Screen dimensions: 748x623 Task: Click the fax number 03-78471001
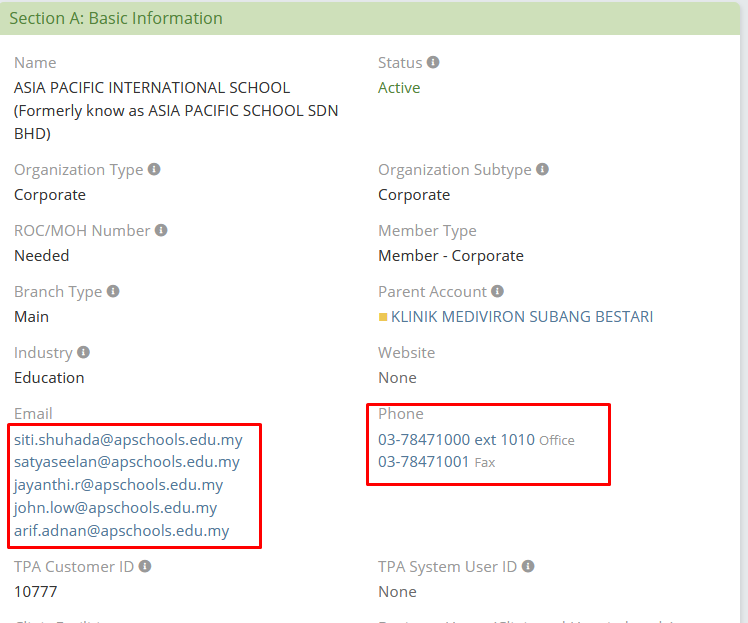tap(424, 462)
